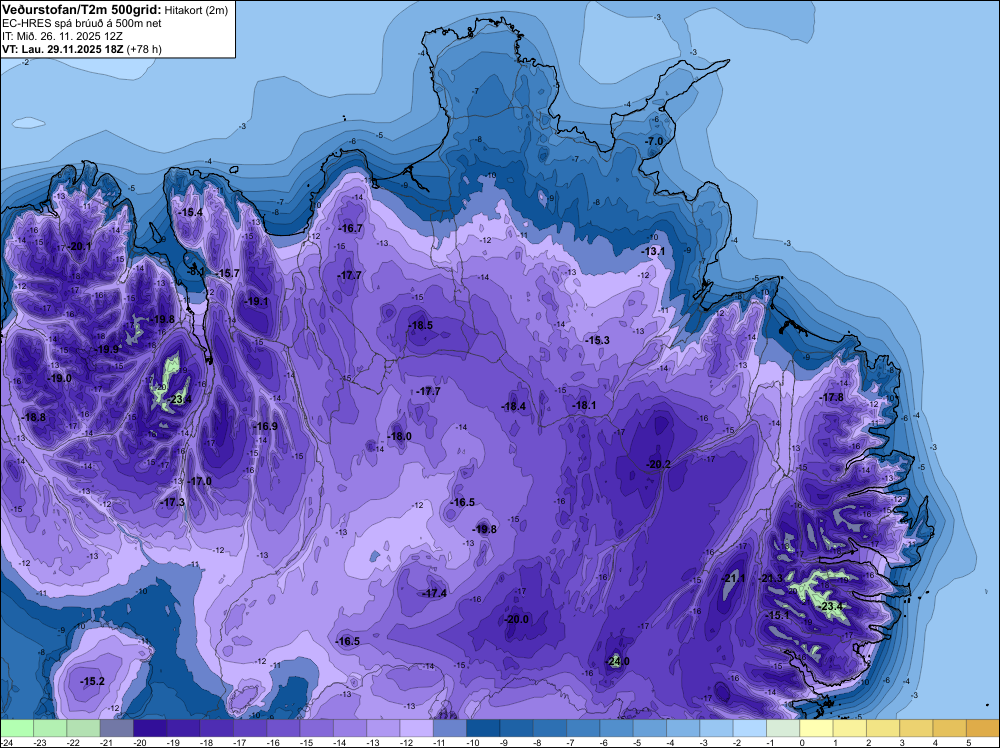
Task: Click the -21.3 temperature label
Action: click(770, 578)
